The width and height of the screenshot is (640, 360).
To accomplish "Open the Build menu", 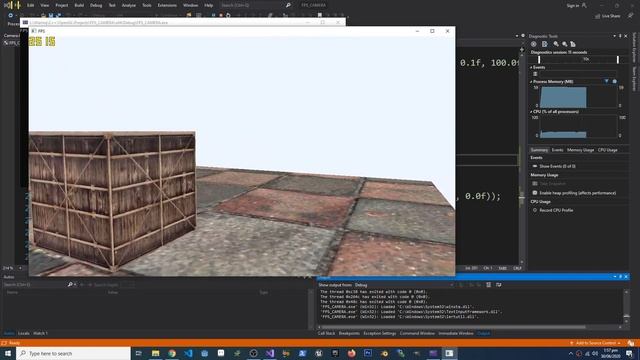I will pyautogui.click(x=79, y=5).
